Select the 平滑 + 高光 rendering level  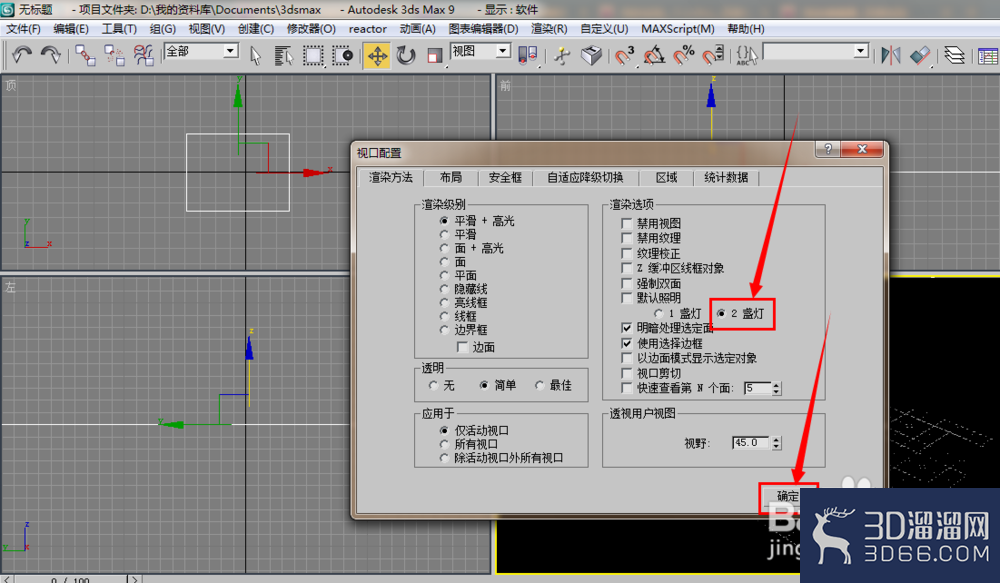tap(478, 221)
